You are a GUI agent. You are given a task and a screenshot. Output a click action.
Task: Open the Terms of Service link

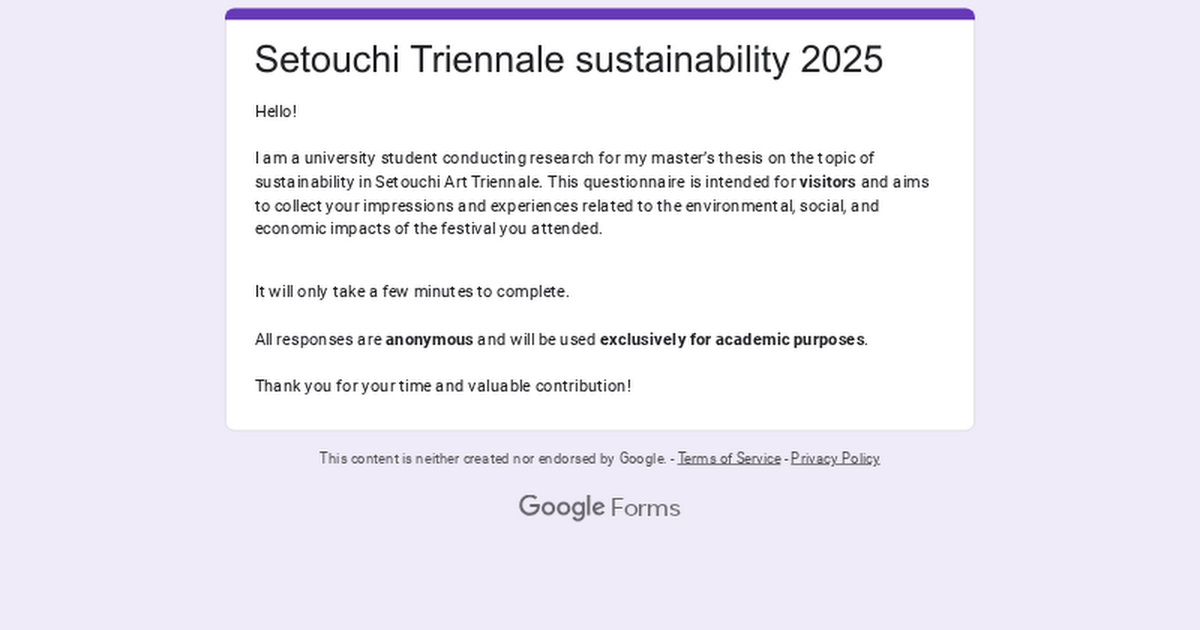729,458
